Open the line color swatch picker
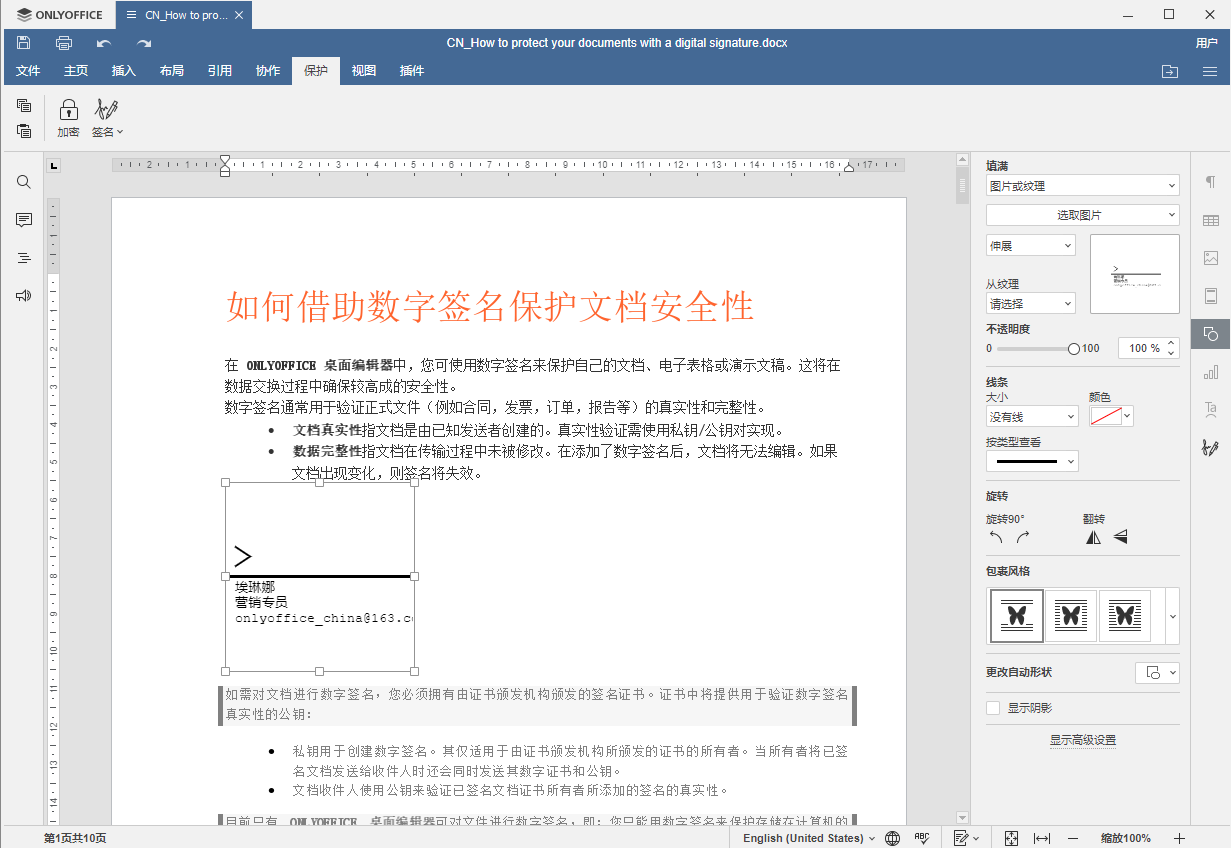1231x848 pixels. (x=1111, y=416)
